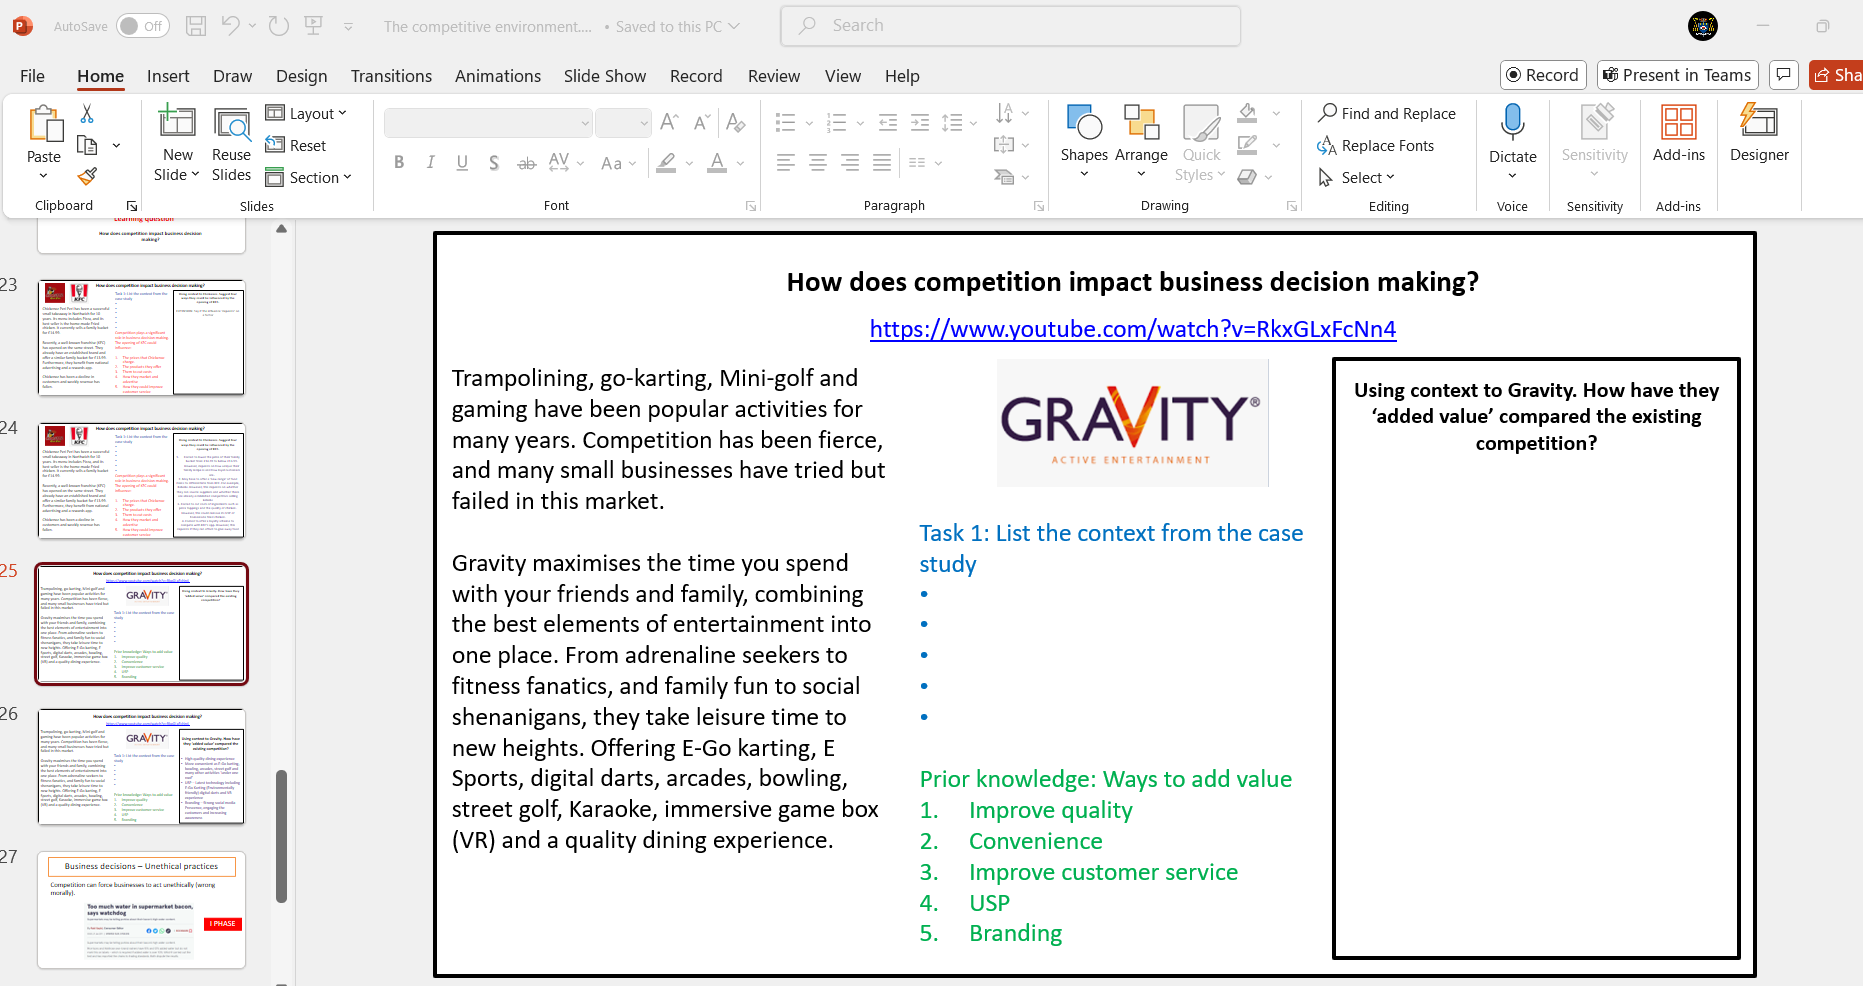Clear all formatting
1863x986 pixels.
pyautogui.click(x=736, y=122)
